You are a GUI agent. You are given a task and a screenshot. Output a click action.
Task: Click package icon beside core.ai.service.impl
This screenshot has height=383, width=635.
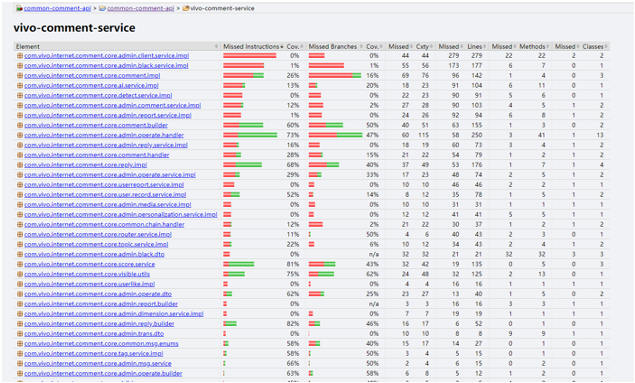pyautogui.click(x=19, y=85)
